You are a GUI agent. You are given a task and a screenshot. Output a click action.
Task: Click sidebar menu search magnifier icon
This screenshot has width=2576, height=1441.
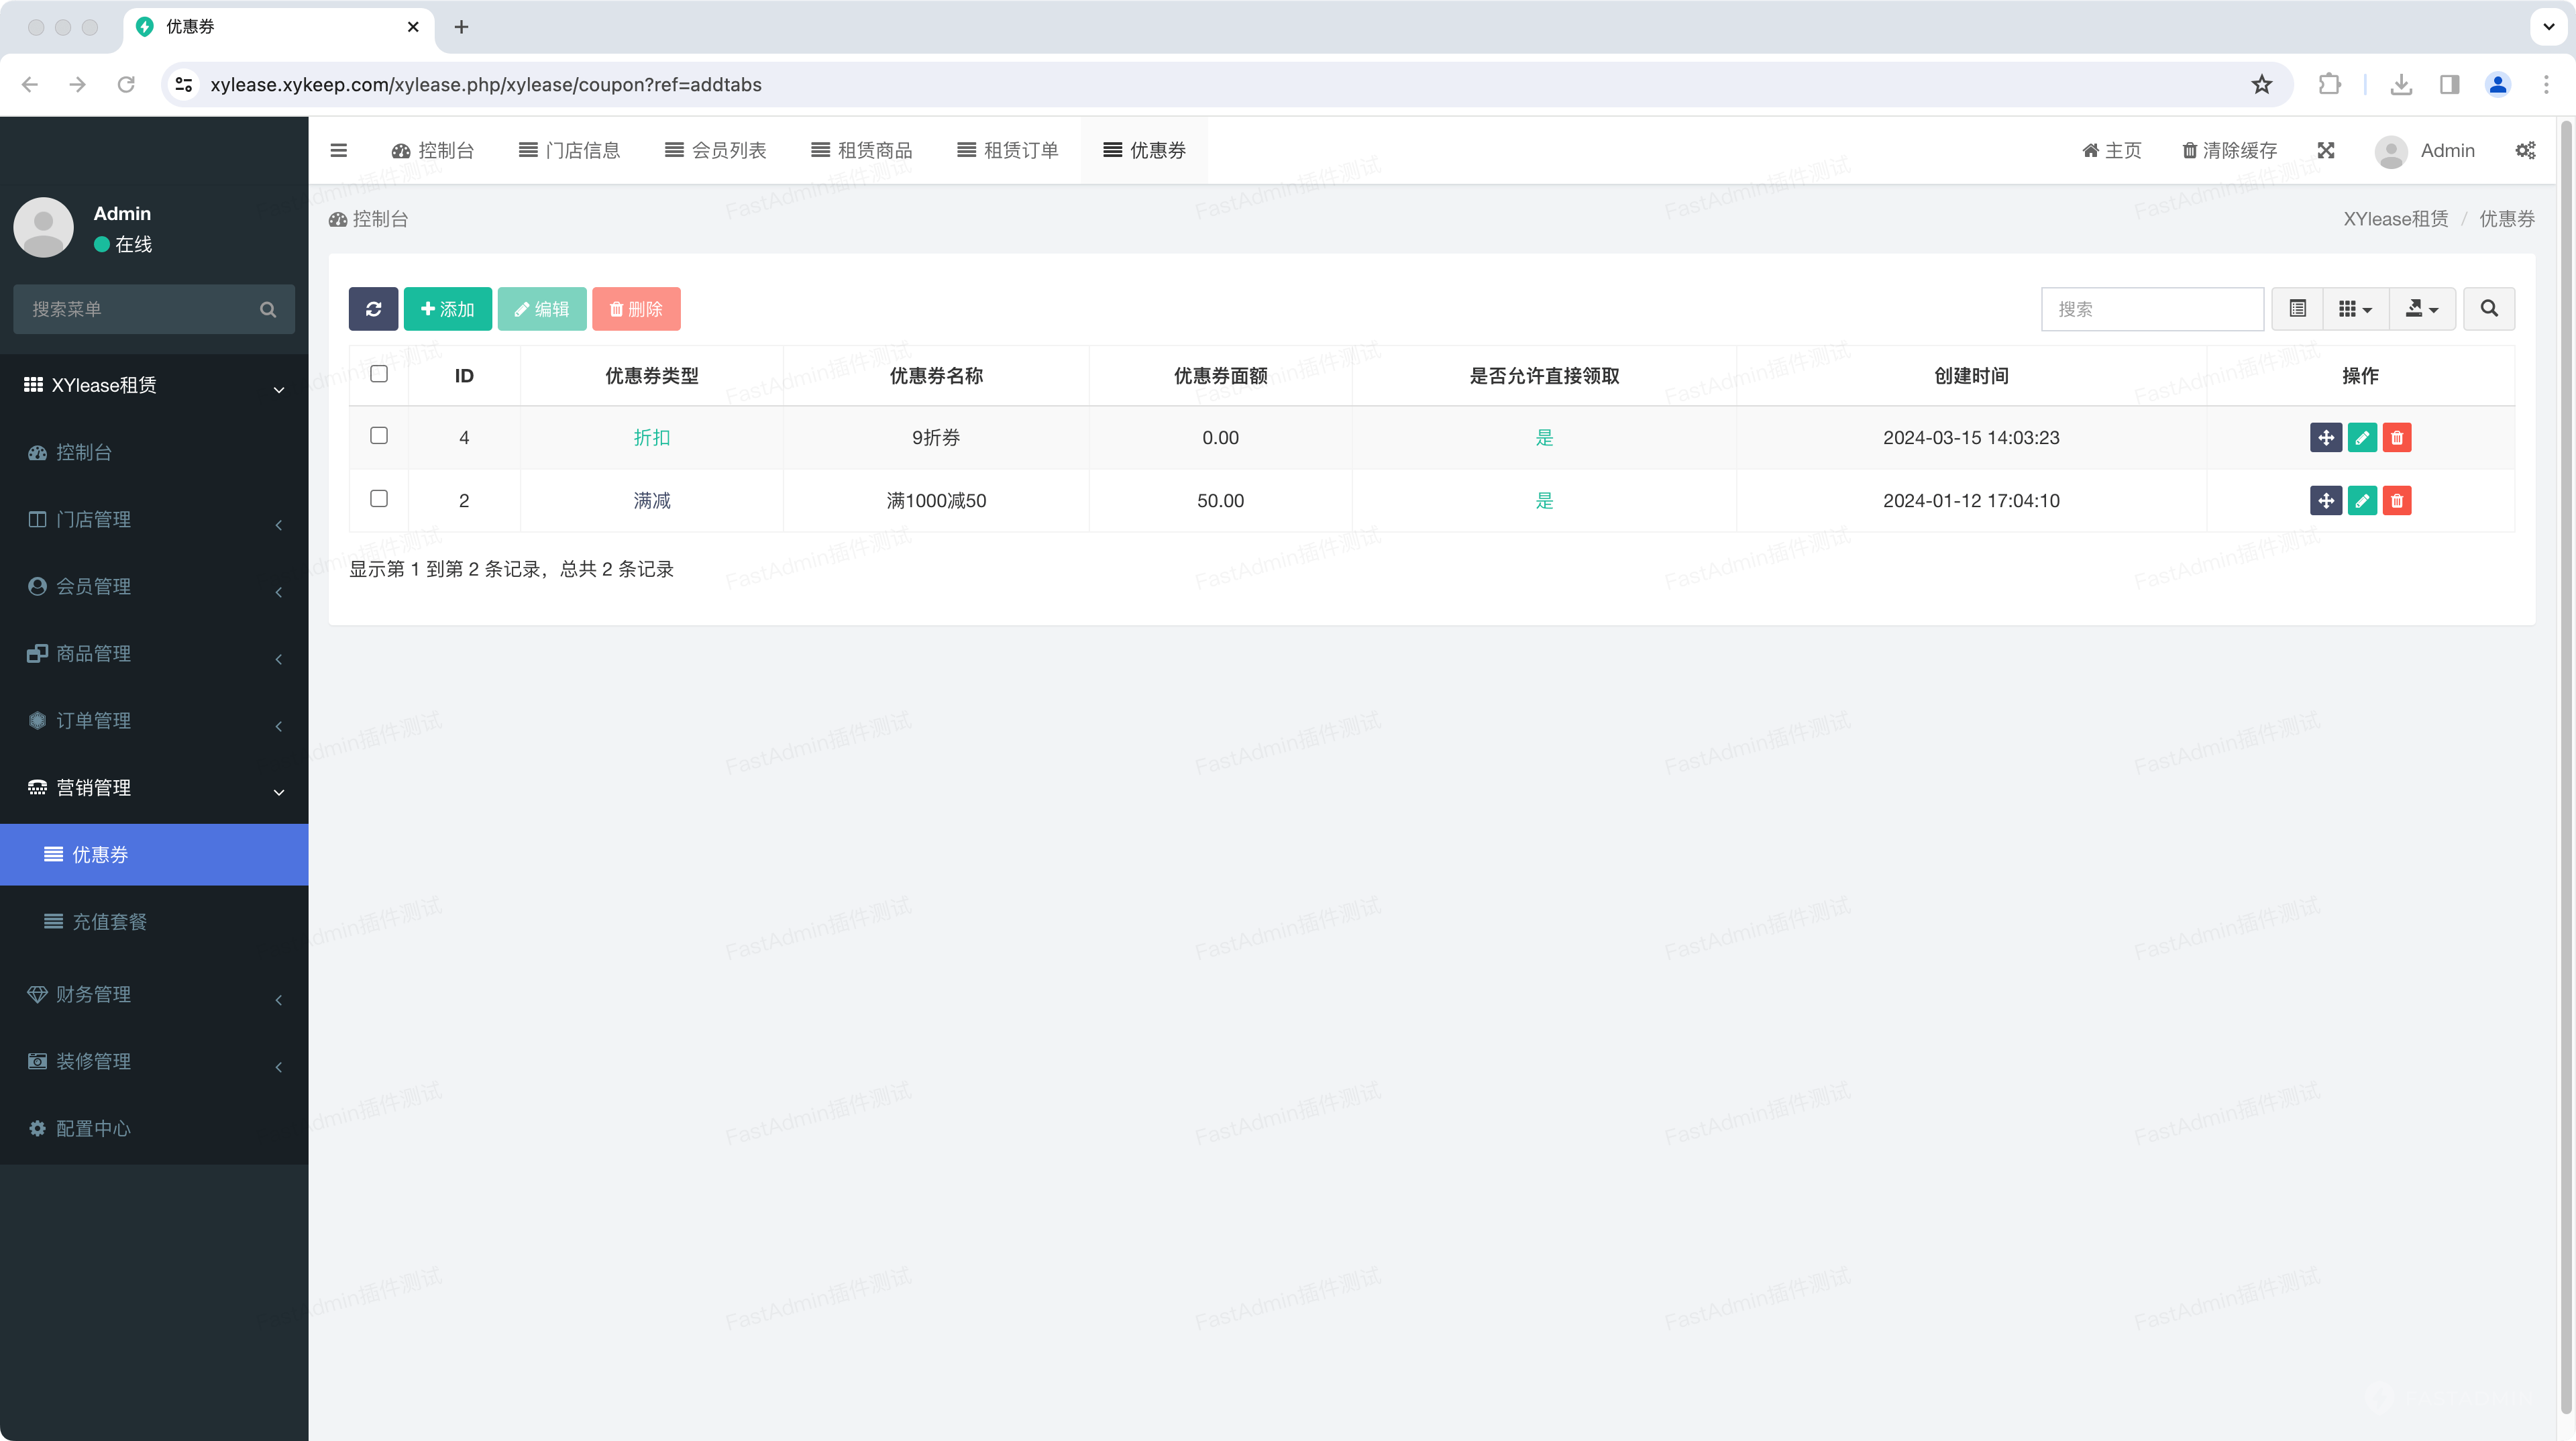pos(268,310)
